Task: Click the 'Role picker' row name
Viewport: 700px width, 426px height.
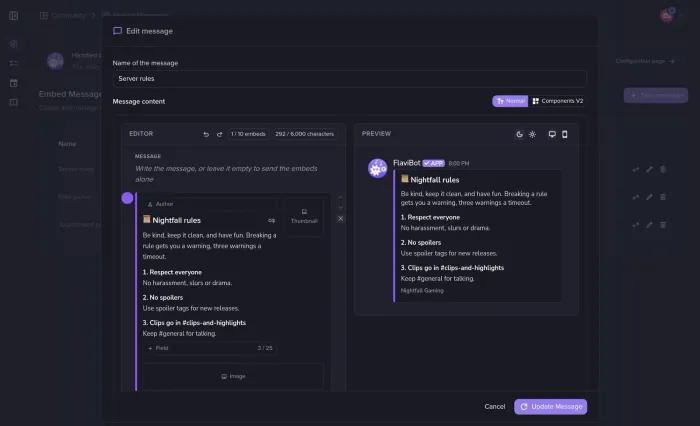Action: pyautogui.click(x=75, y=197)
